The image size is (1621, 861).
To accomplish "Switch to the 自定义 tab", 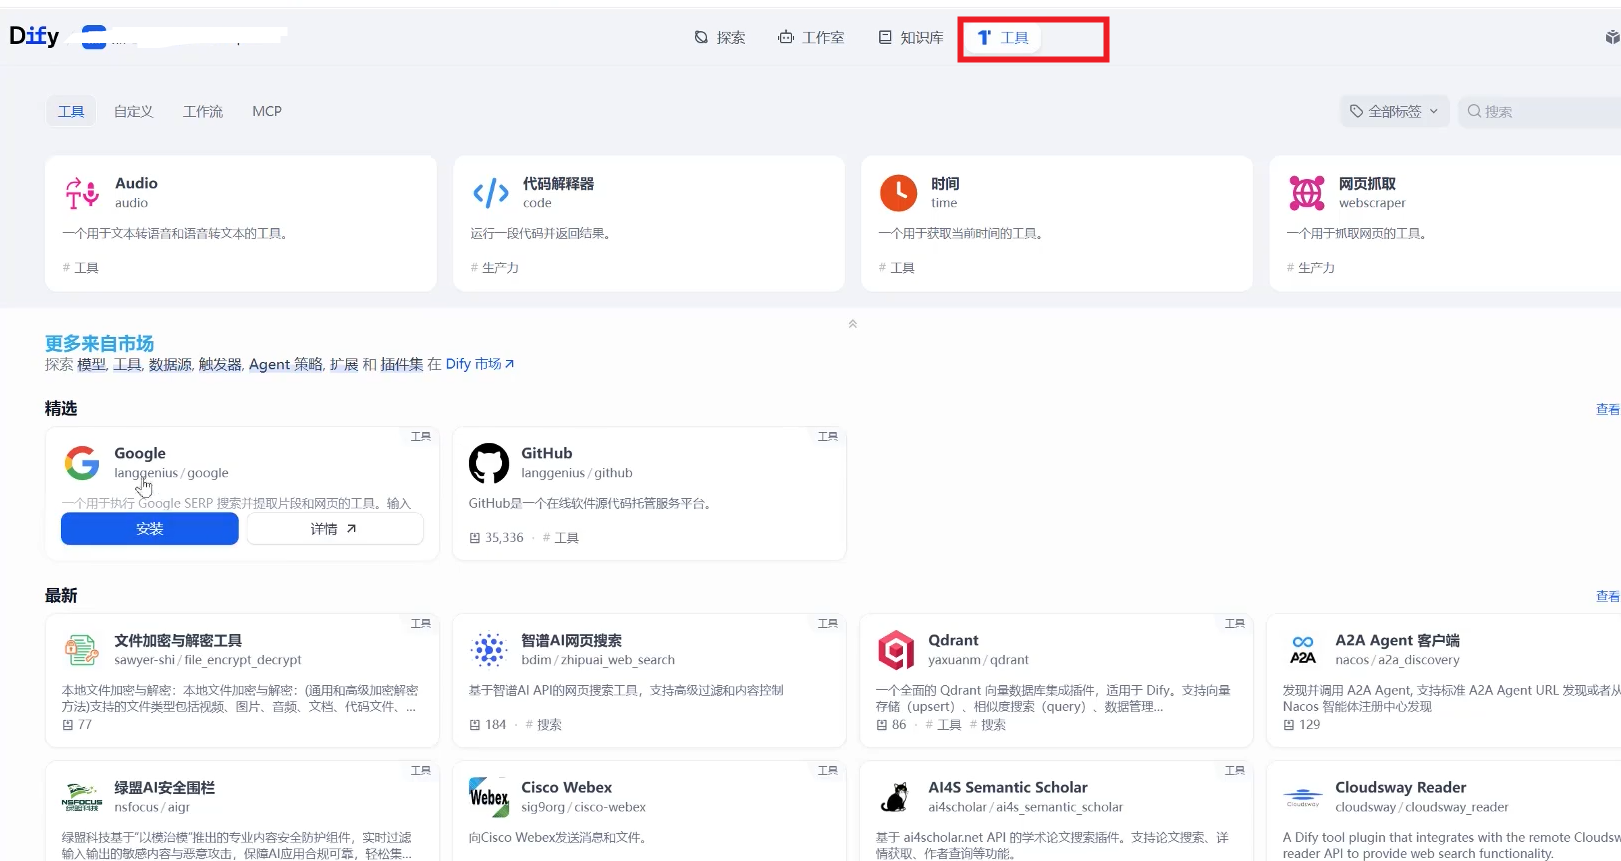I will [x=133, y=111].
